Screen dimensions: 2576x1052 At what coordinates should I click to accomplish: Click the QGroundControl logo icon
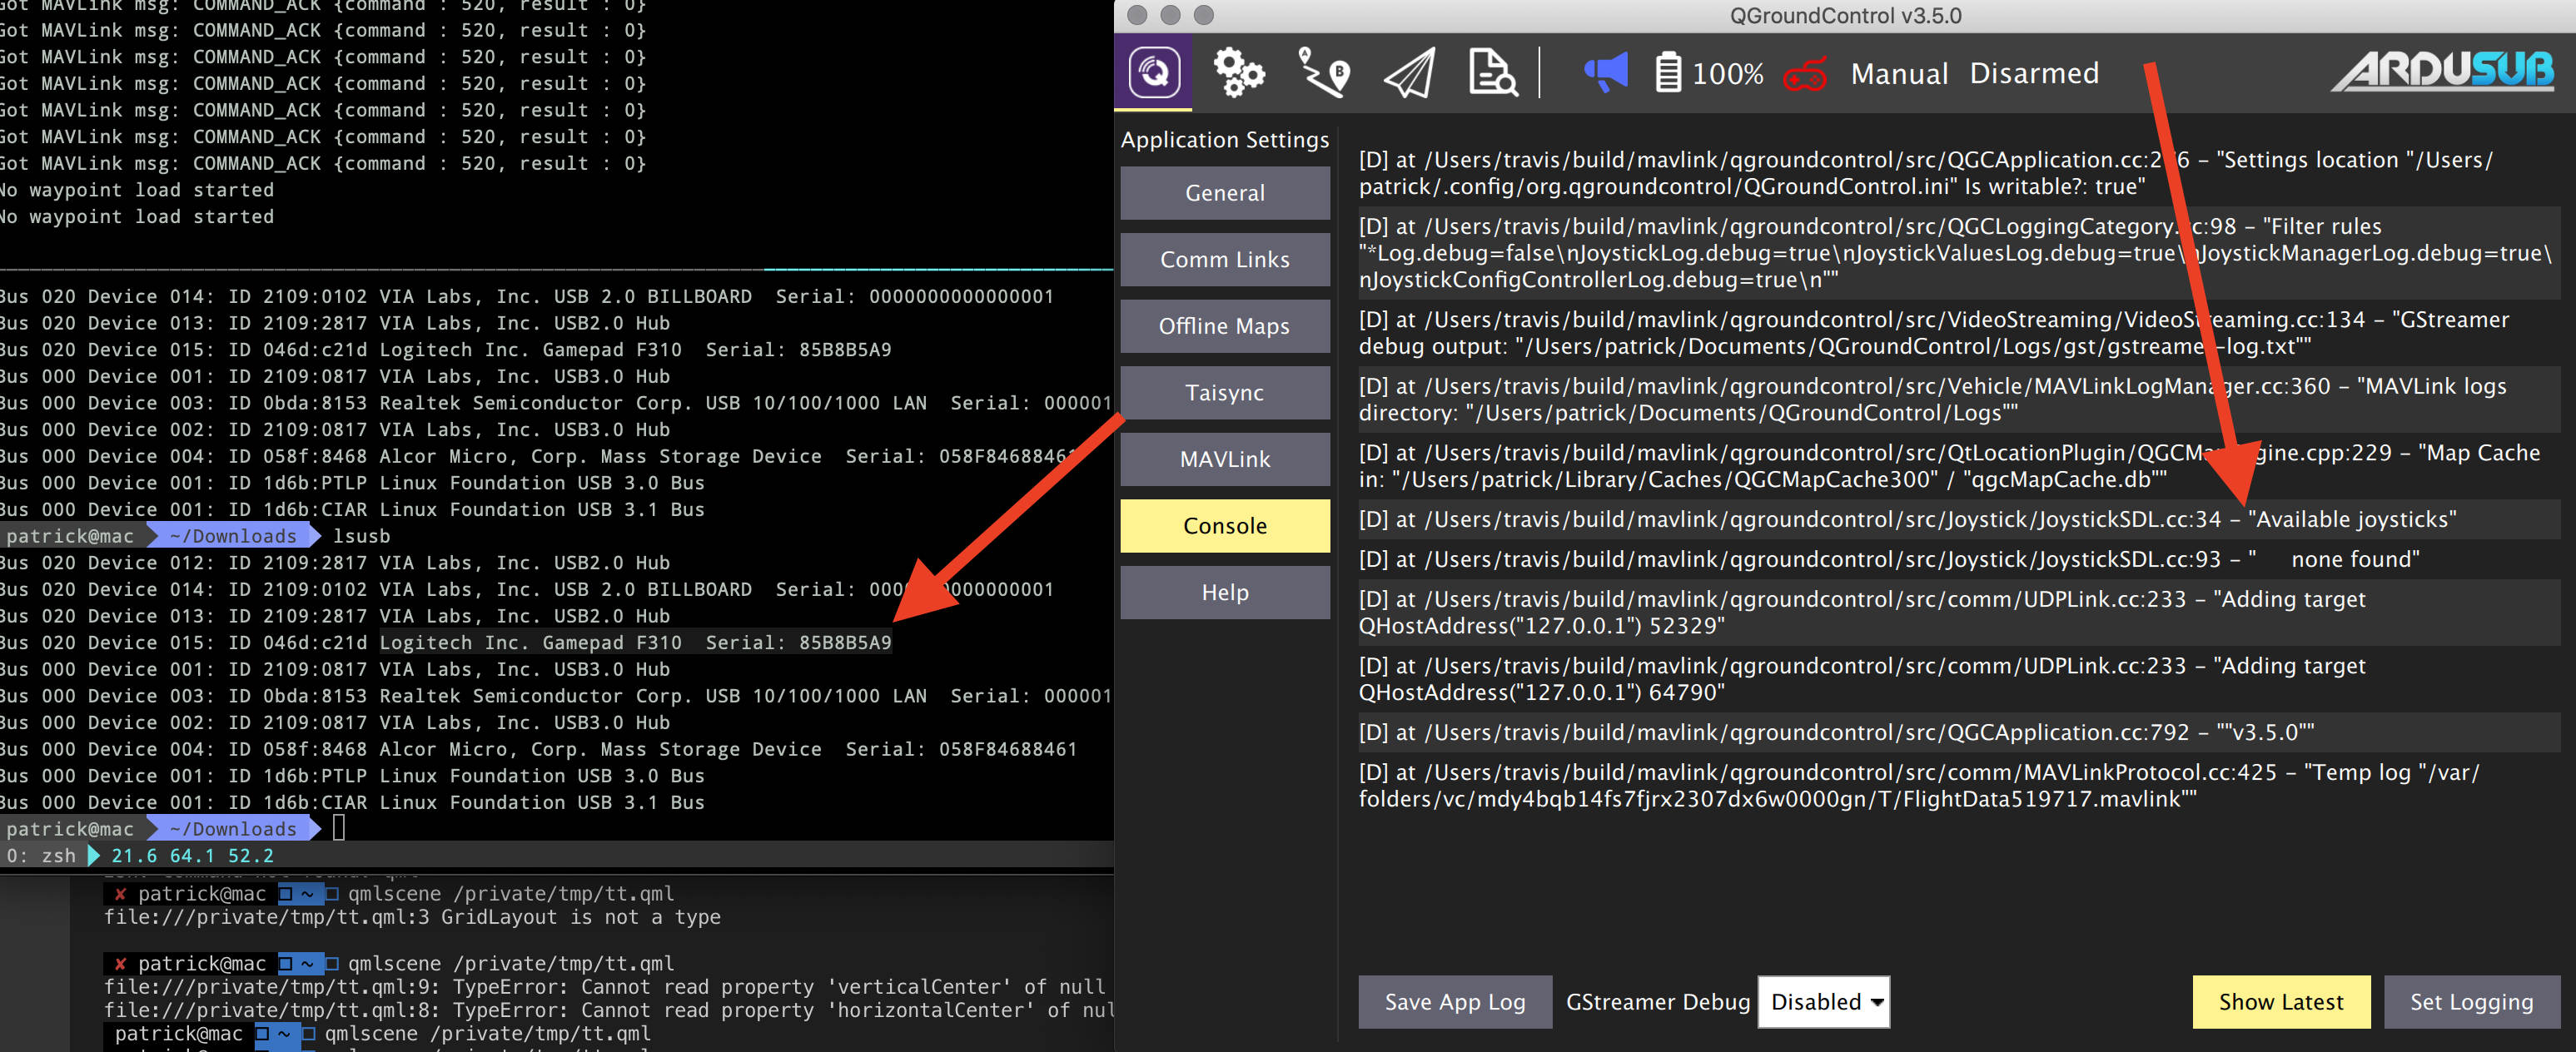tap(1154, 72)
